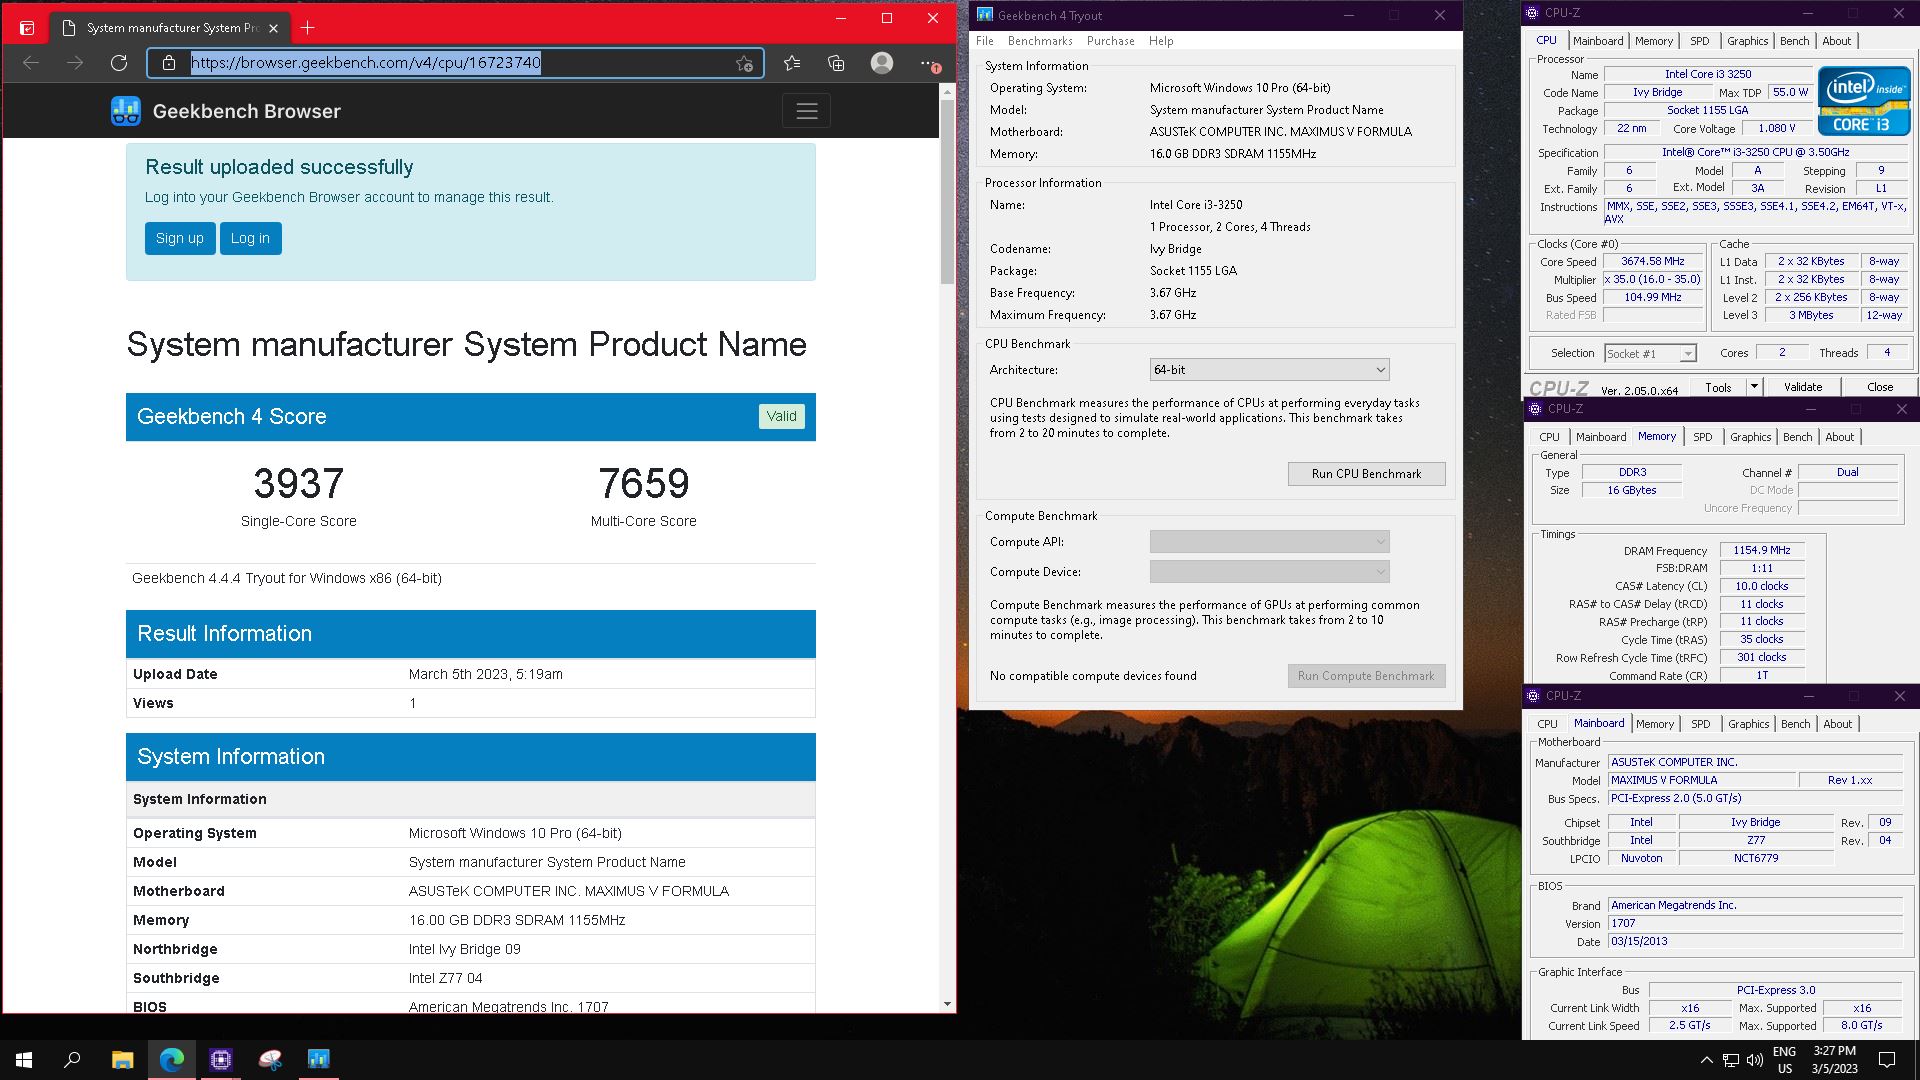
Task: Open About tab in top CPU-Z window
Action: pos(1836,41)
